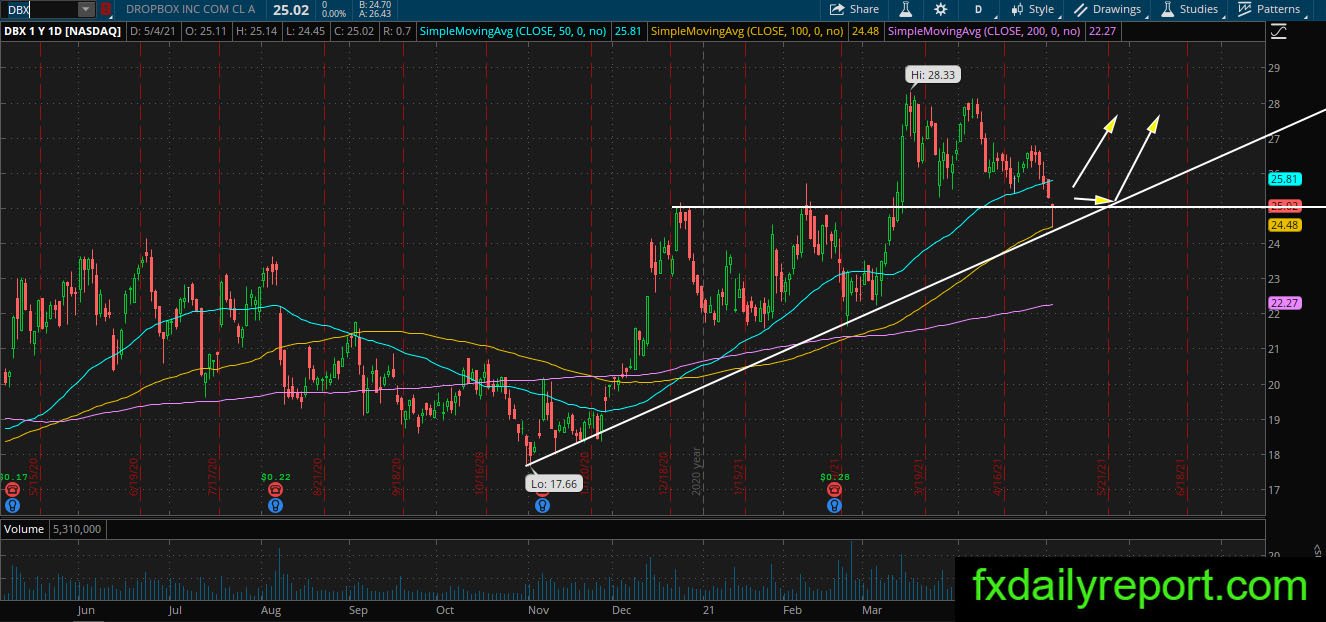
Task: Open the Drawings menu
Action: [1108, 9]
